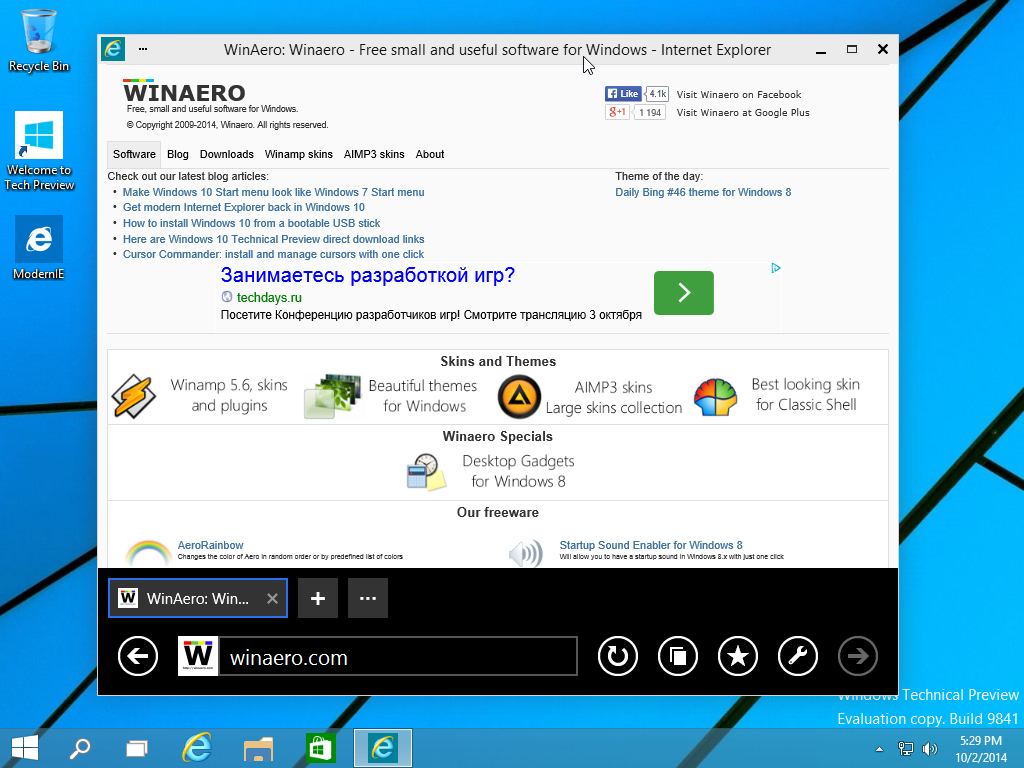Viewport: 1024px width, 768px height.
Task: Select the Winamp 5.6 skins lightning icon
Action: (134, 396)
